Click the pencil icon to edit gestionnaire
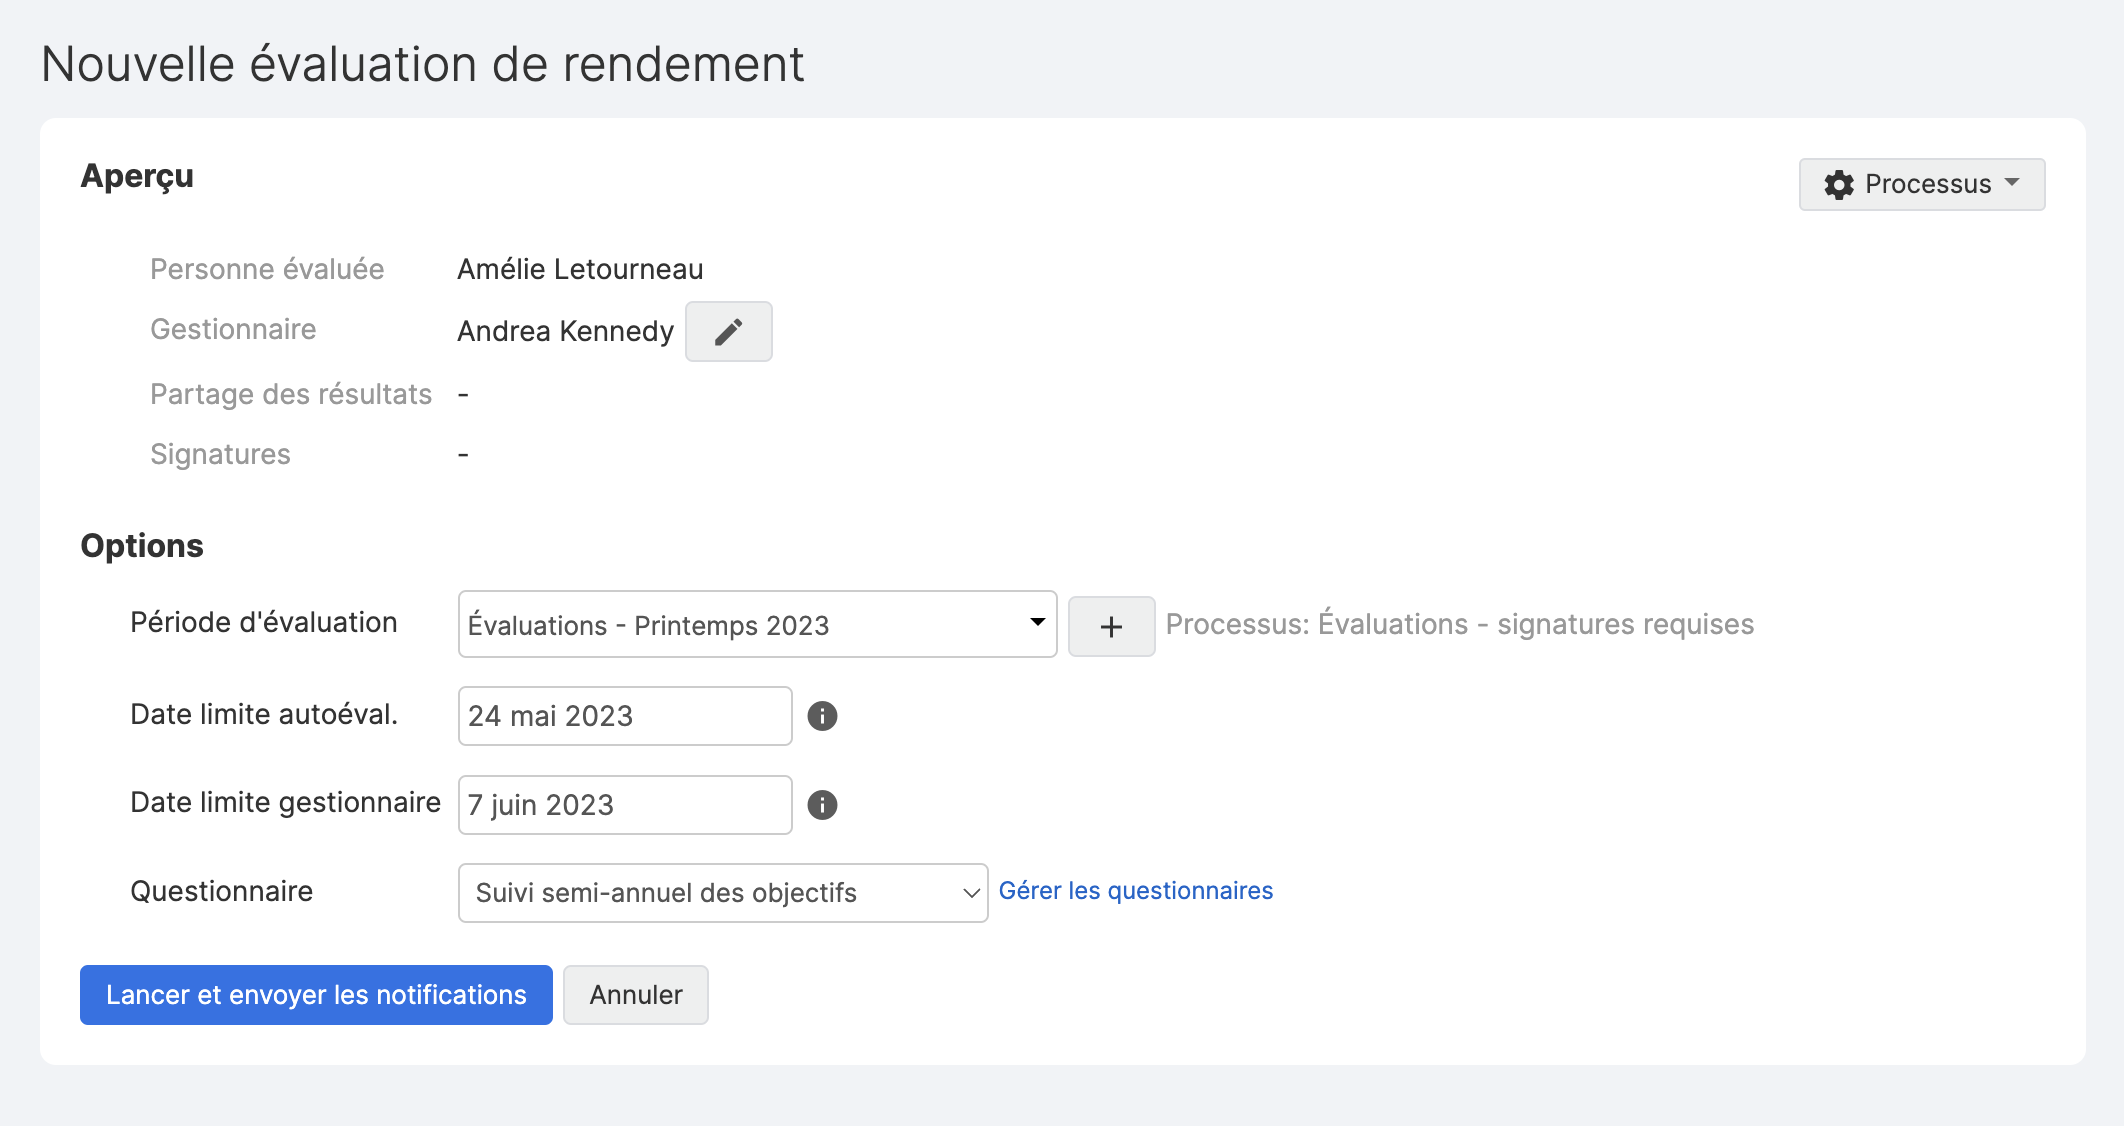 point(728,331)
